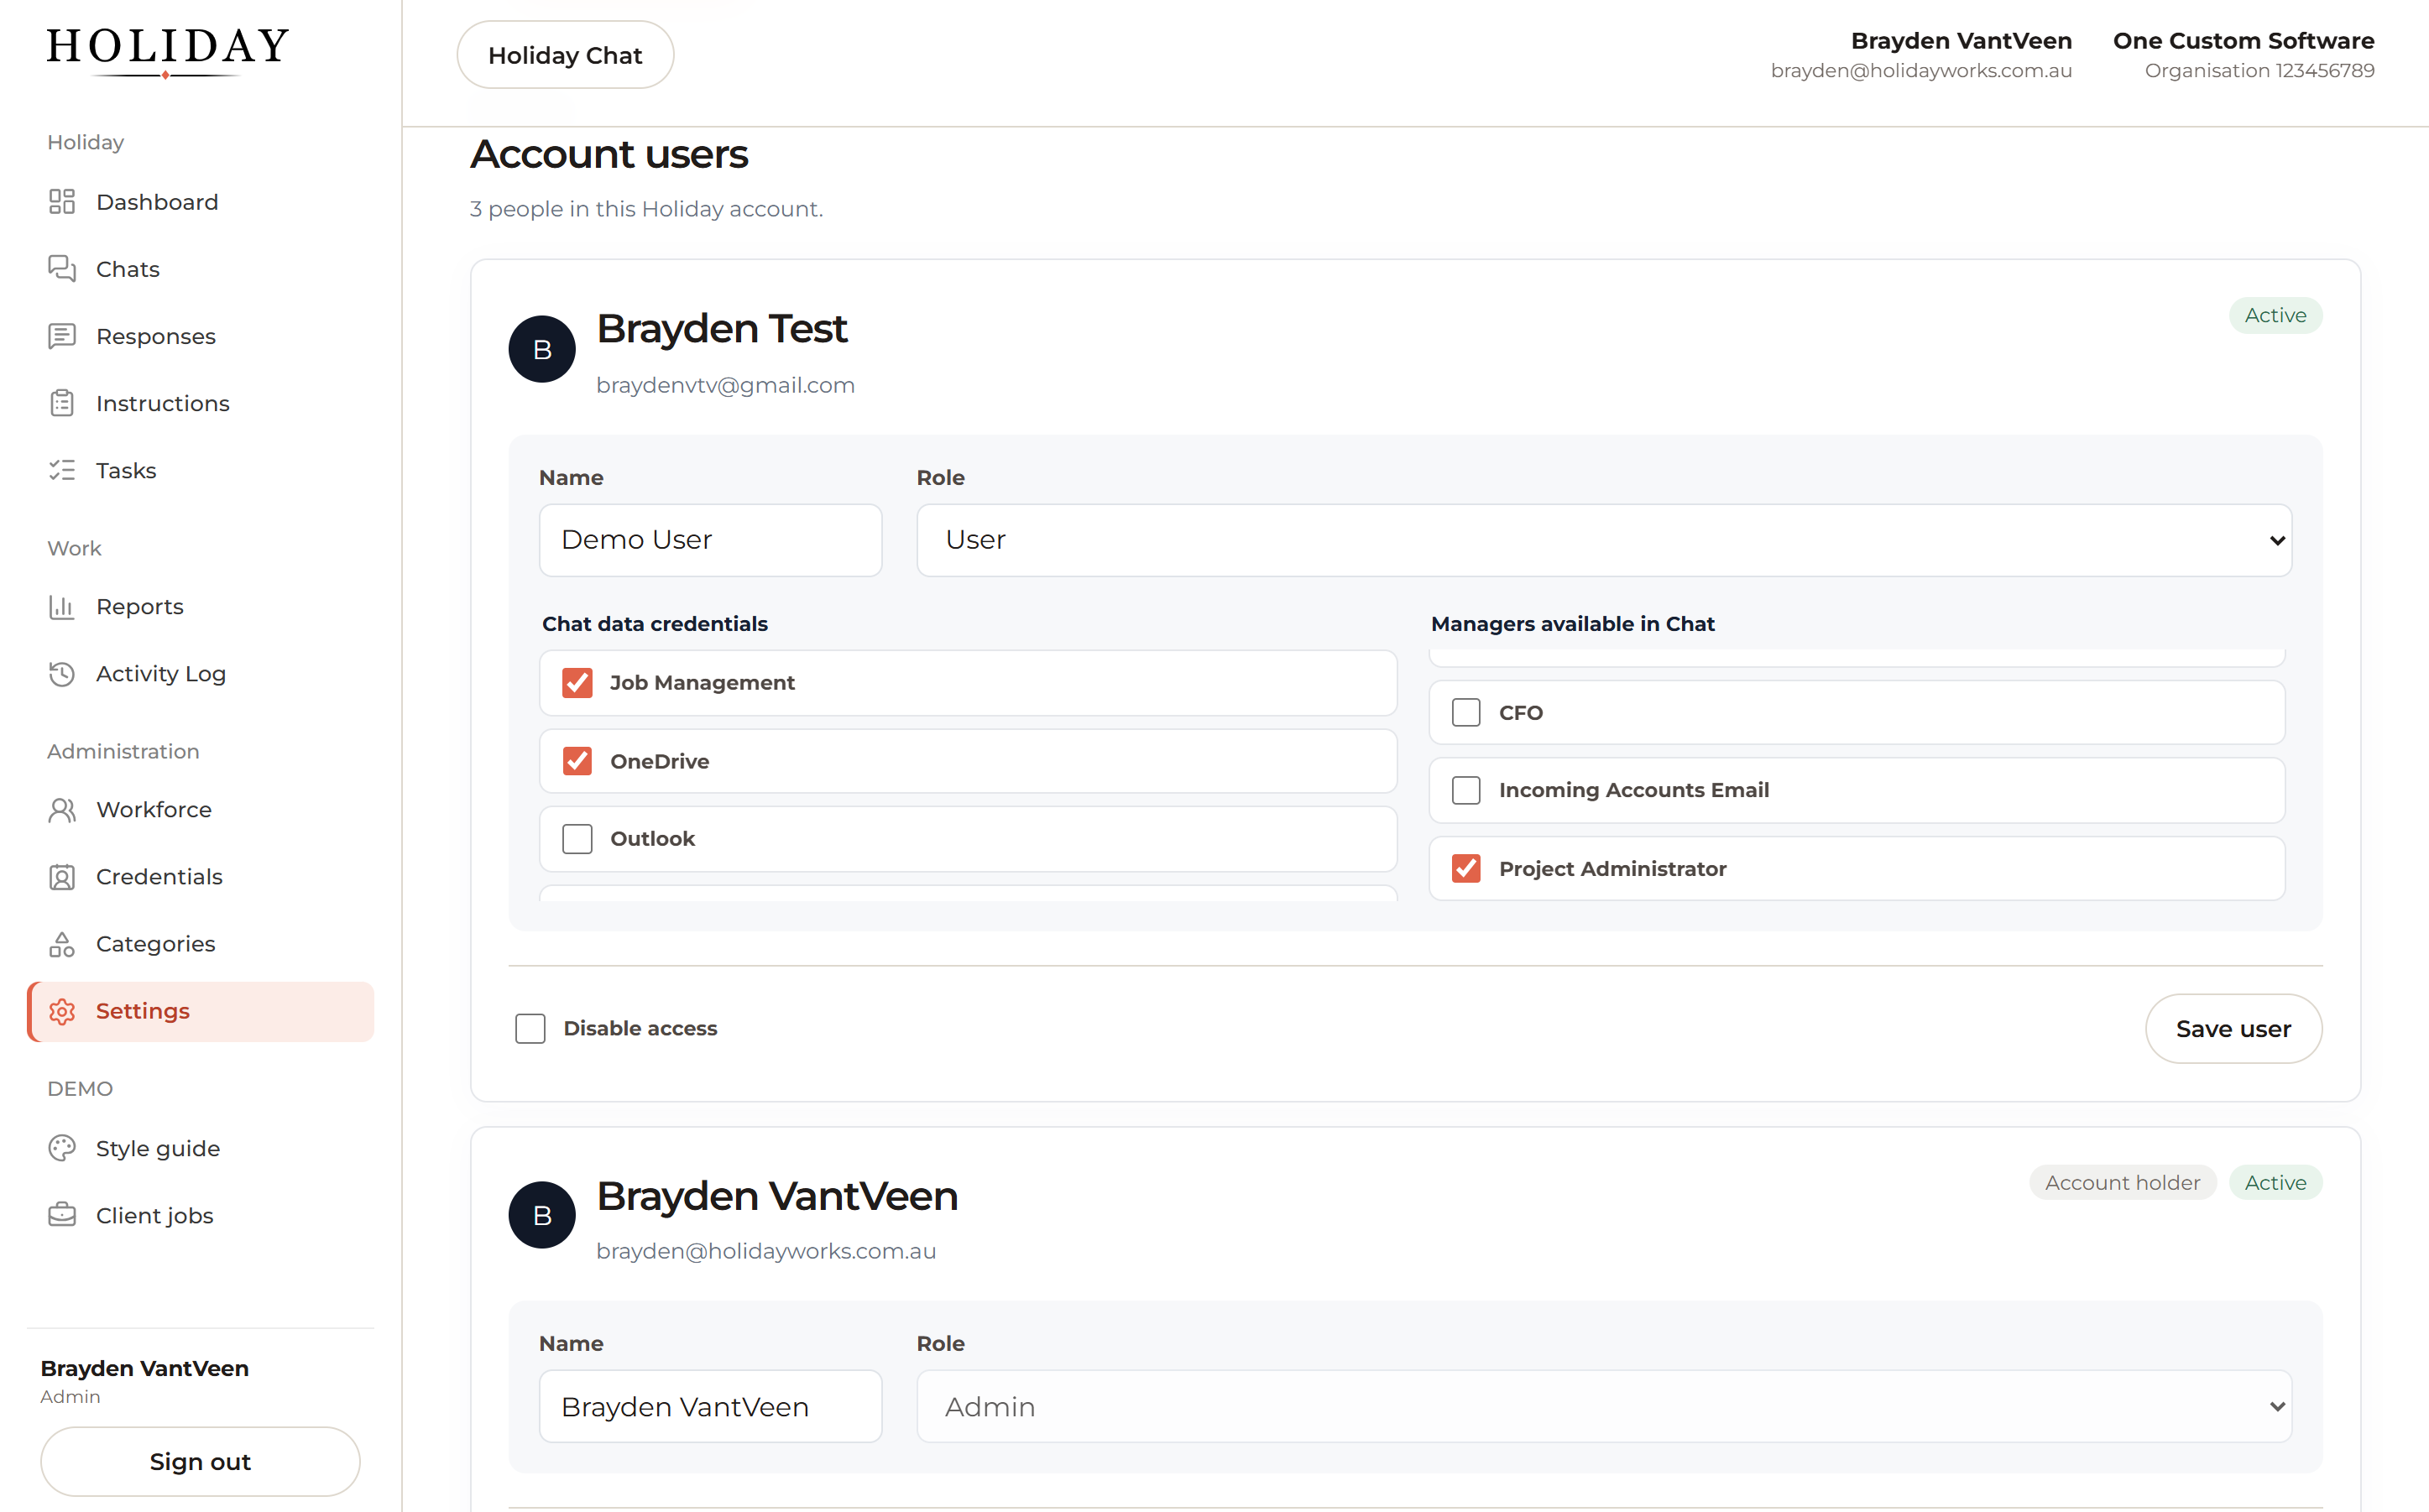
Task: Tick Incoming Accounts Email checkbox
Action: (x=1466, y=790)
